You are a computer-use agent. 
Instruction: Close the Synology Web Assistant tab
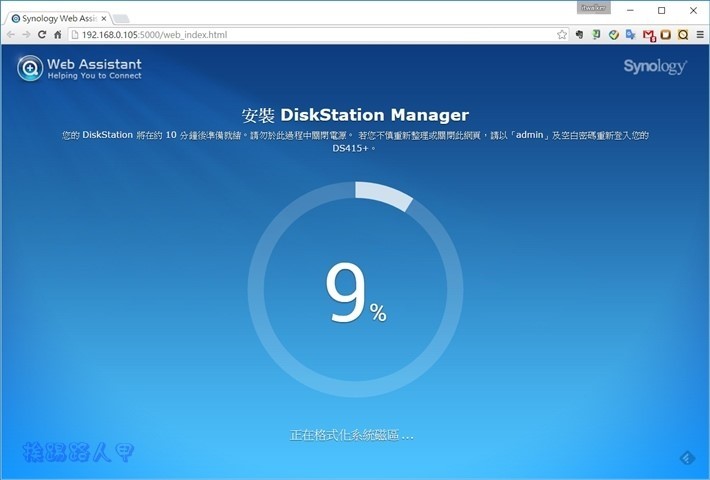(104, 18)
